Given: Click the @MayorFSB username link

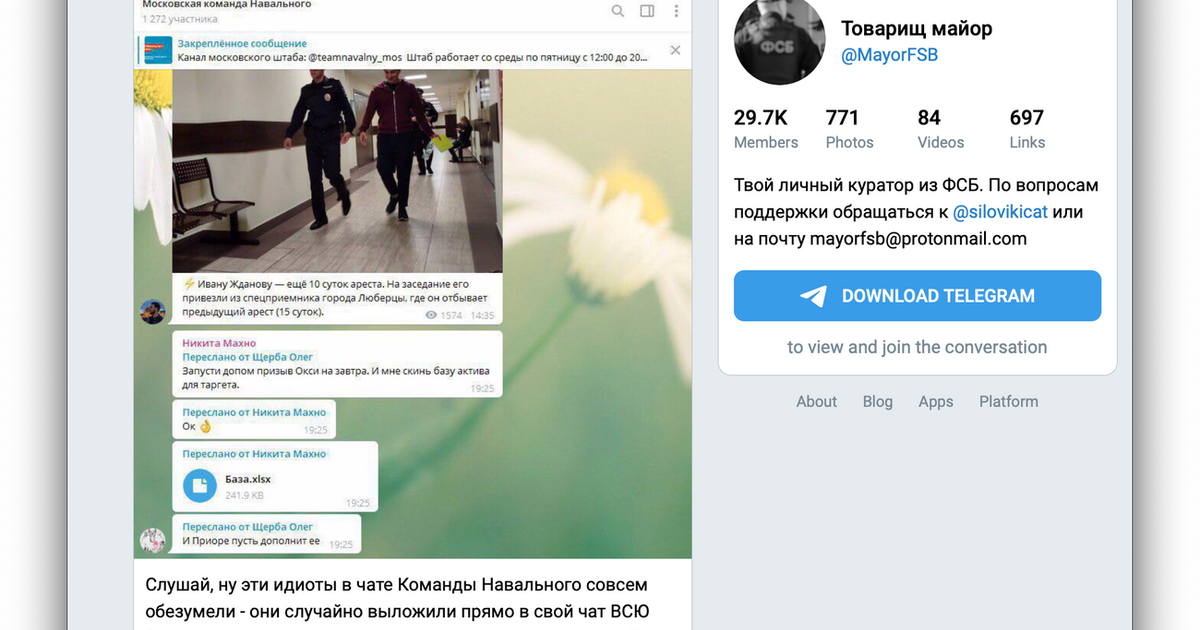Looking at the screenshot, I should tap(889, 56).
